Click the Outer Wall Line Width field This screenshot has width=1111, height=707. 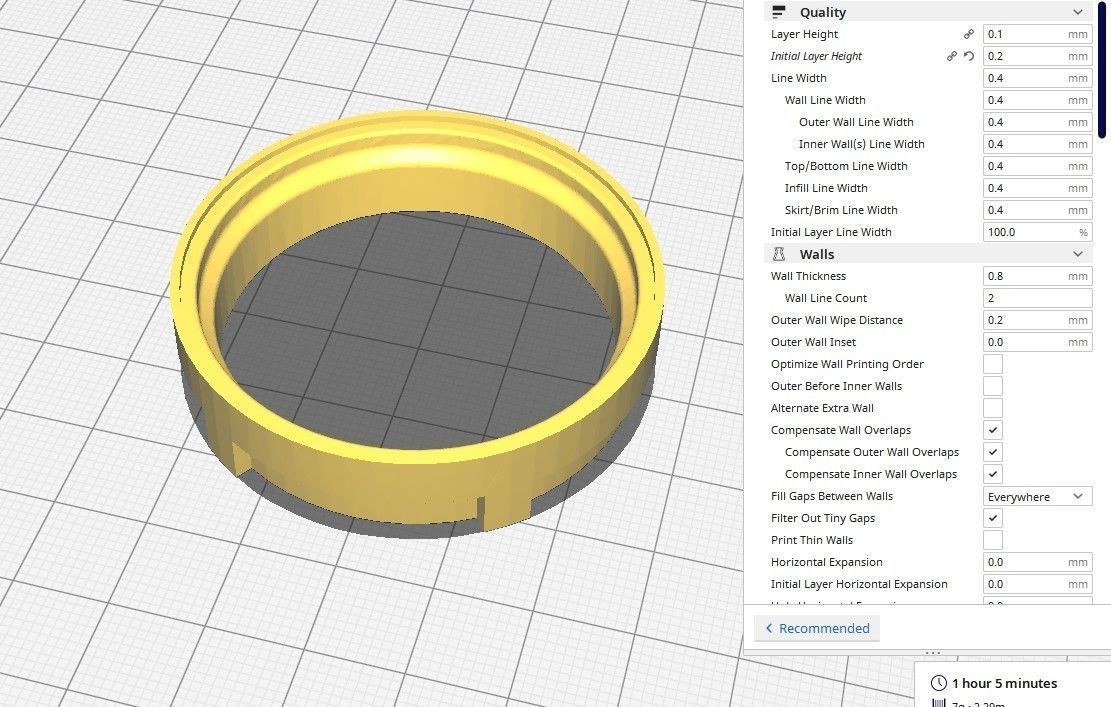(1037, 122)
